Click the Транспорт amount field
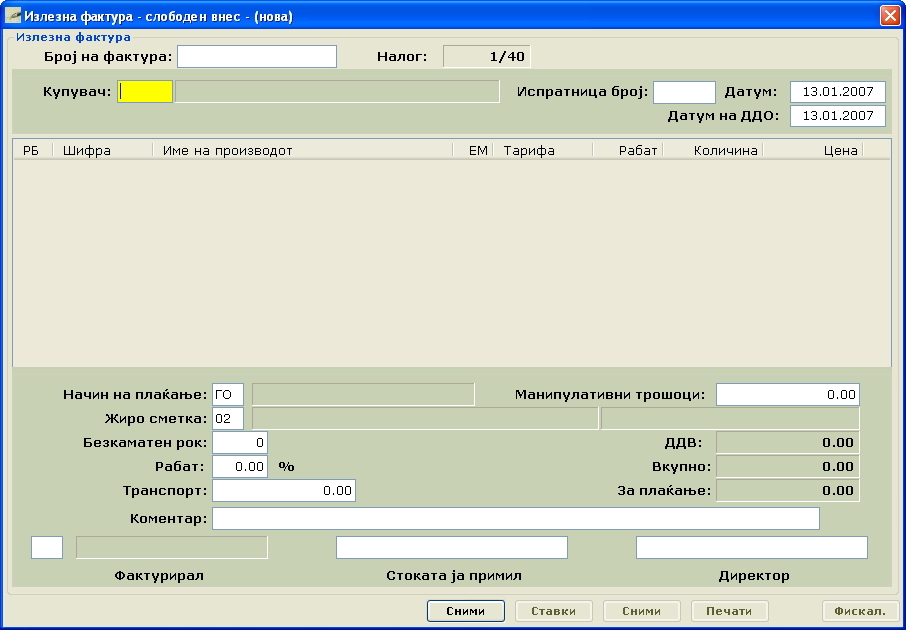The height and width of the screenshot is (630, 906). pyautogui.click(x=284, y=490)
